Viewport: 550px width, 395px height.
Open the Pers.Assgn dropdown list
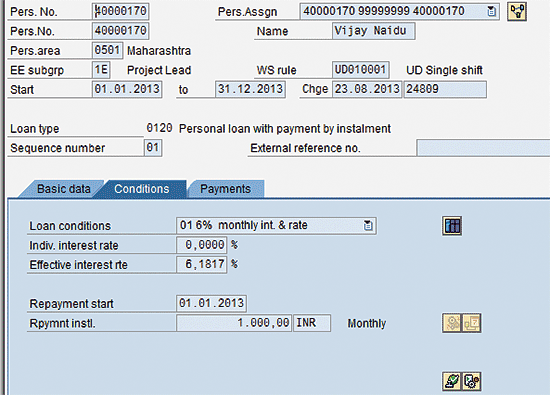pos(492,12)
